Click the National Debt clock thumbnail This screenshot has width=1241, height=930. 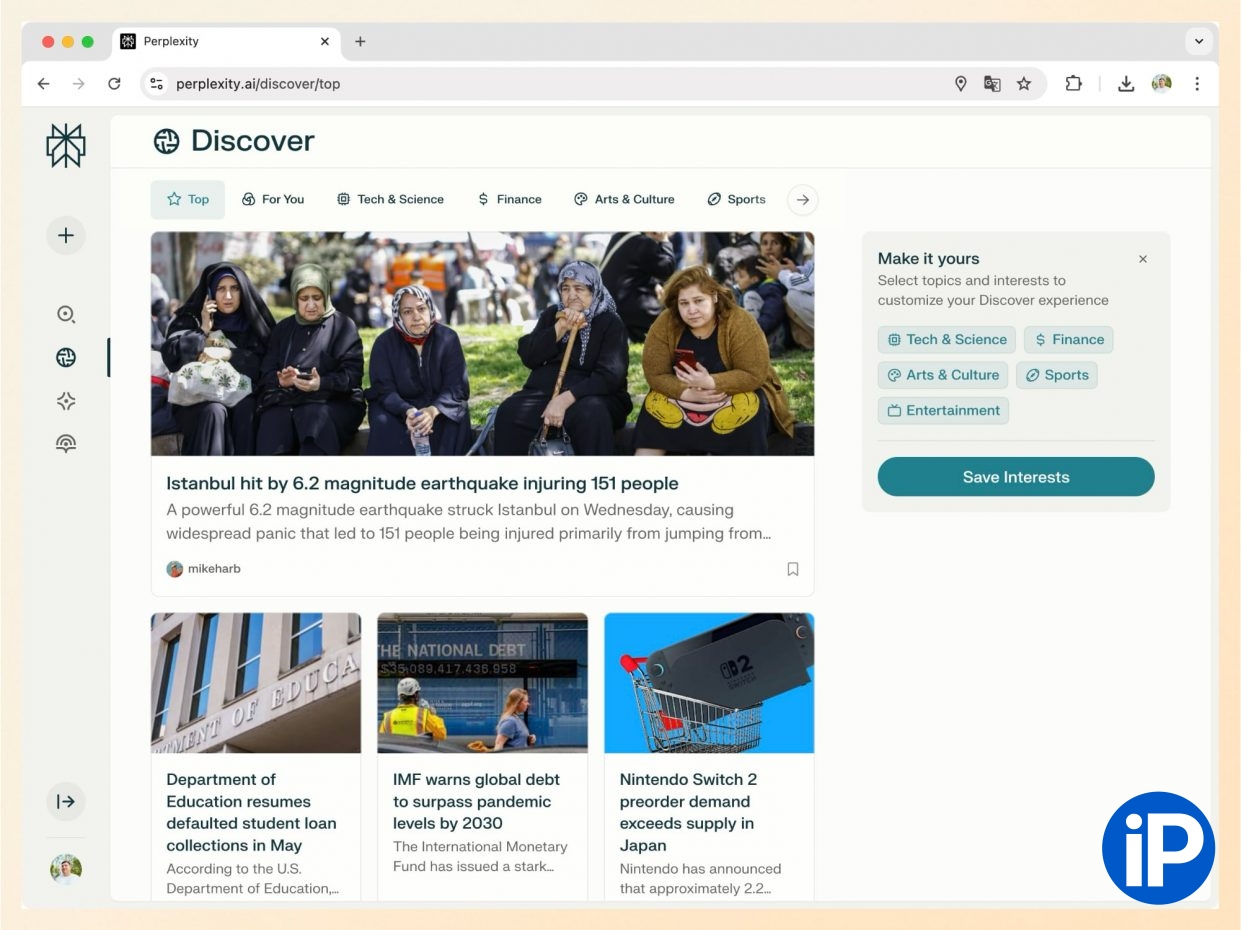tap(482, 683)
